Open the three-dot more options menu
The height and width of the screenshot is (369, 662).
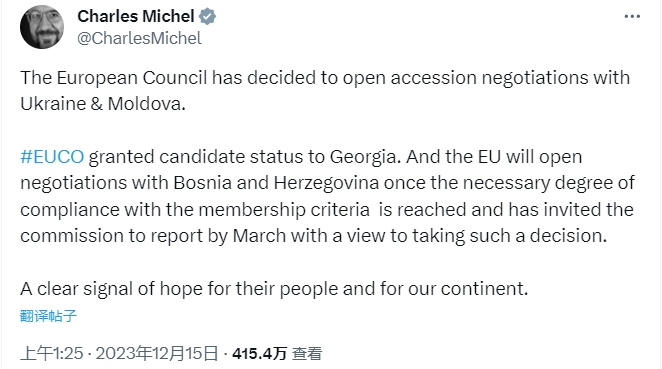632,16
